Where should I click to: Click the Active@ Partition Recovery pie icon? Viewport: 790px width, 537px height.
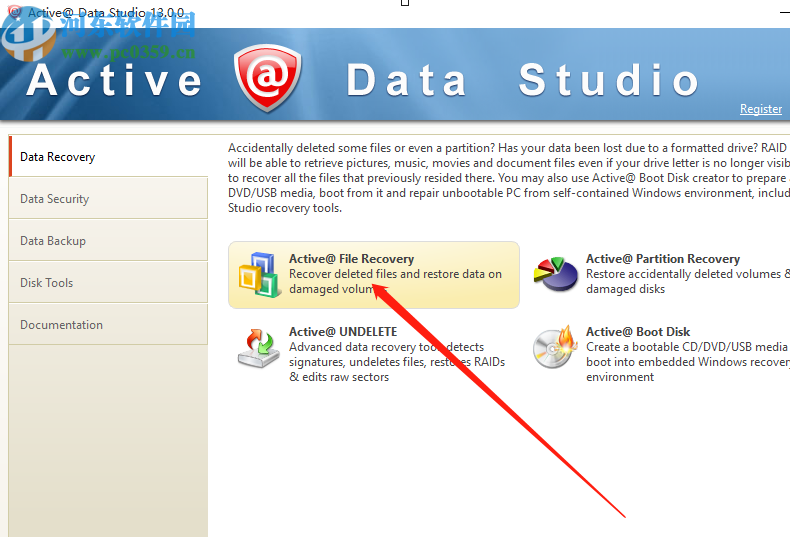pos(555,274)
